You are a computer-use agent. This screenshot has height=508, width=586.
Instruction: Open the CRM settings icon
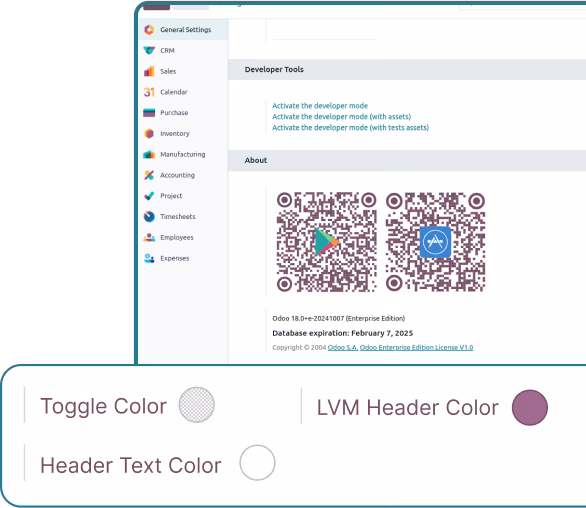coord(149,50)
